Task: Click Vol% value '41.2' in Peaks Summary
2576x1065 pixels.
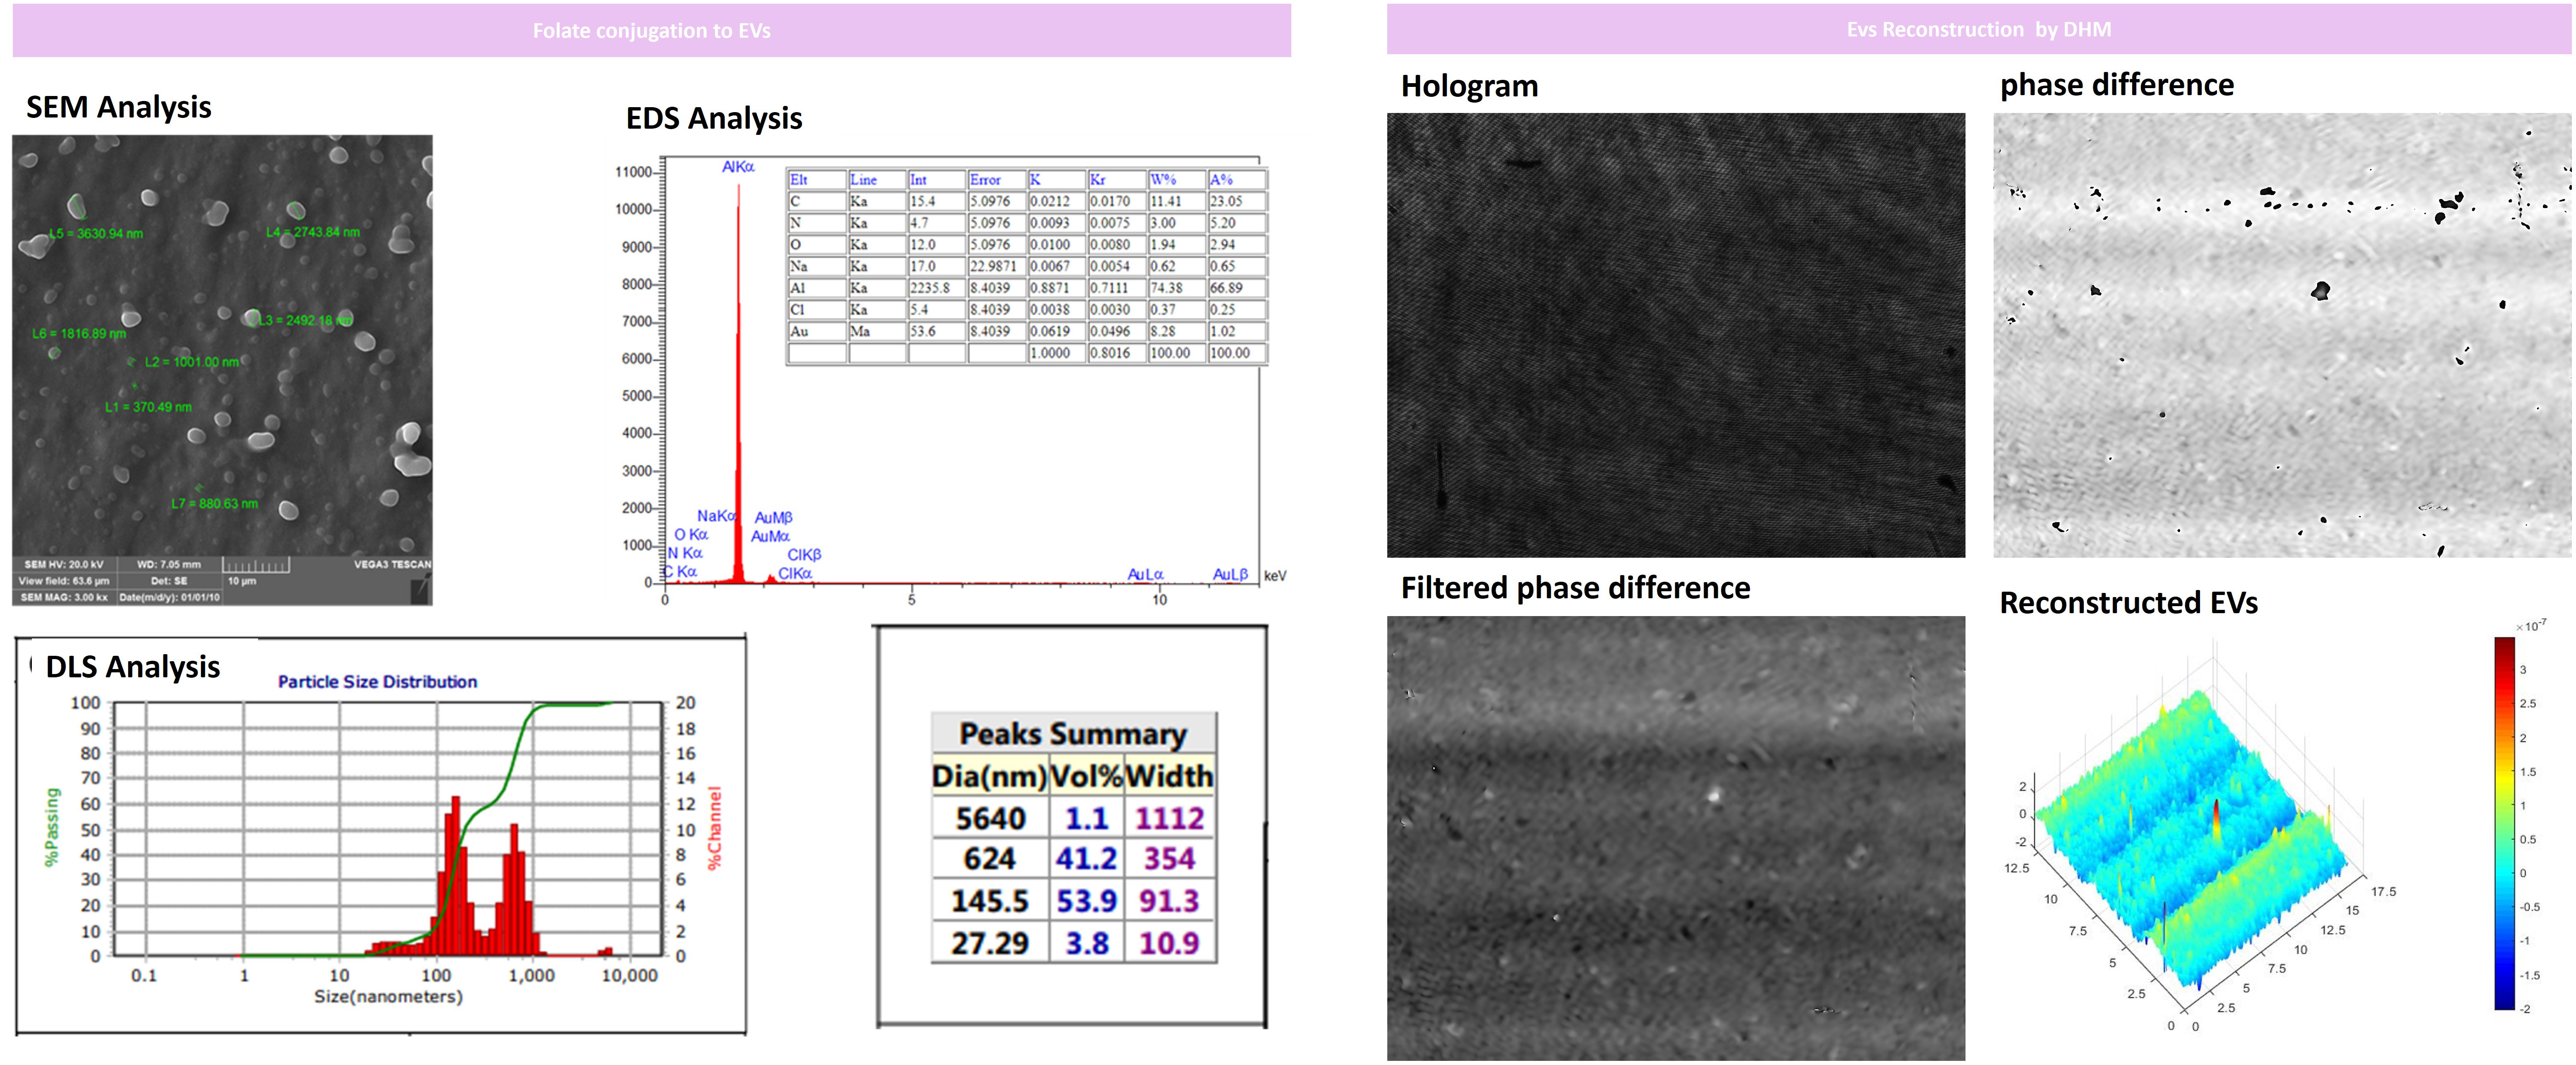Action: (x=1086, y=859)
